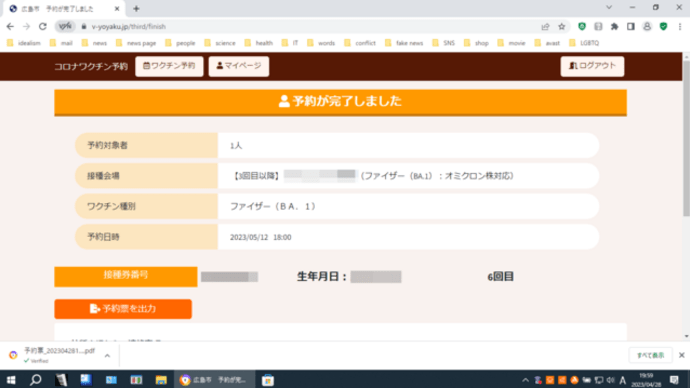The image size is (690, 388).
Task: Click the コロナワクチン予約 site title
Action: 91,66
